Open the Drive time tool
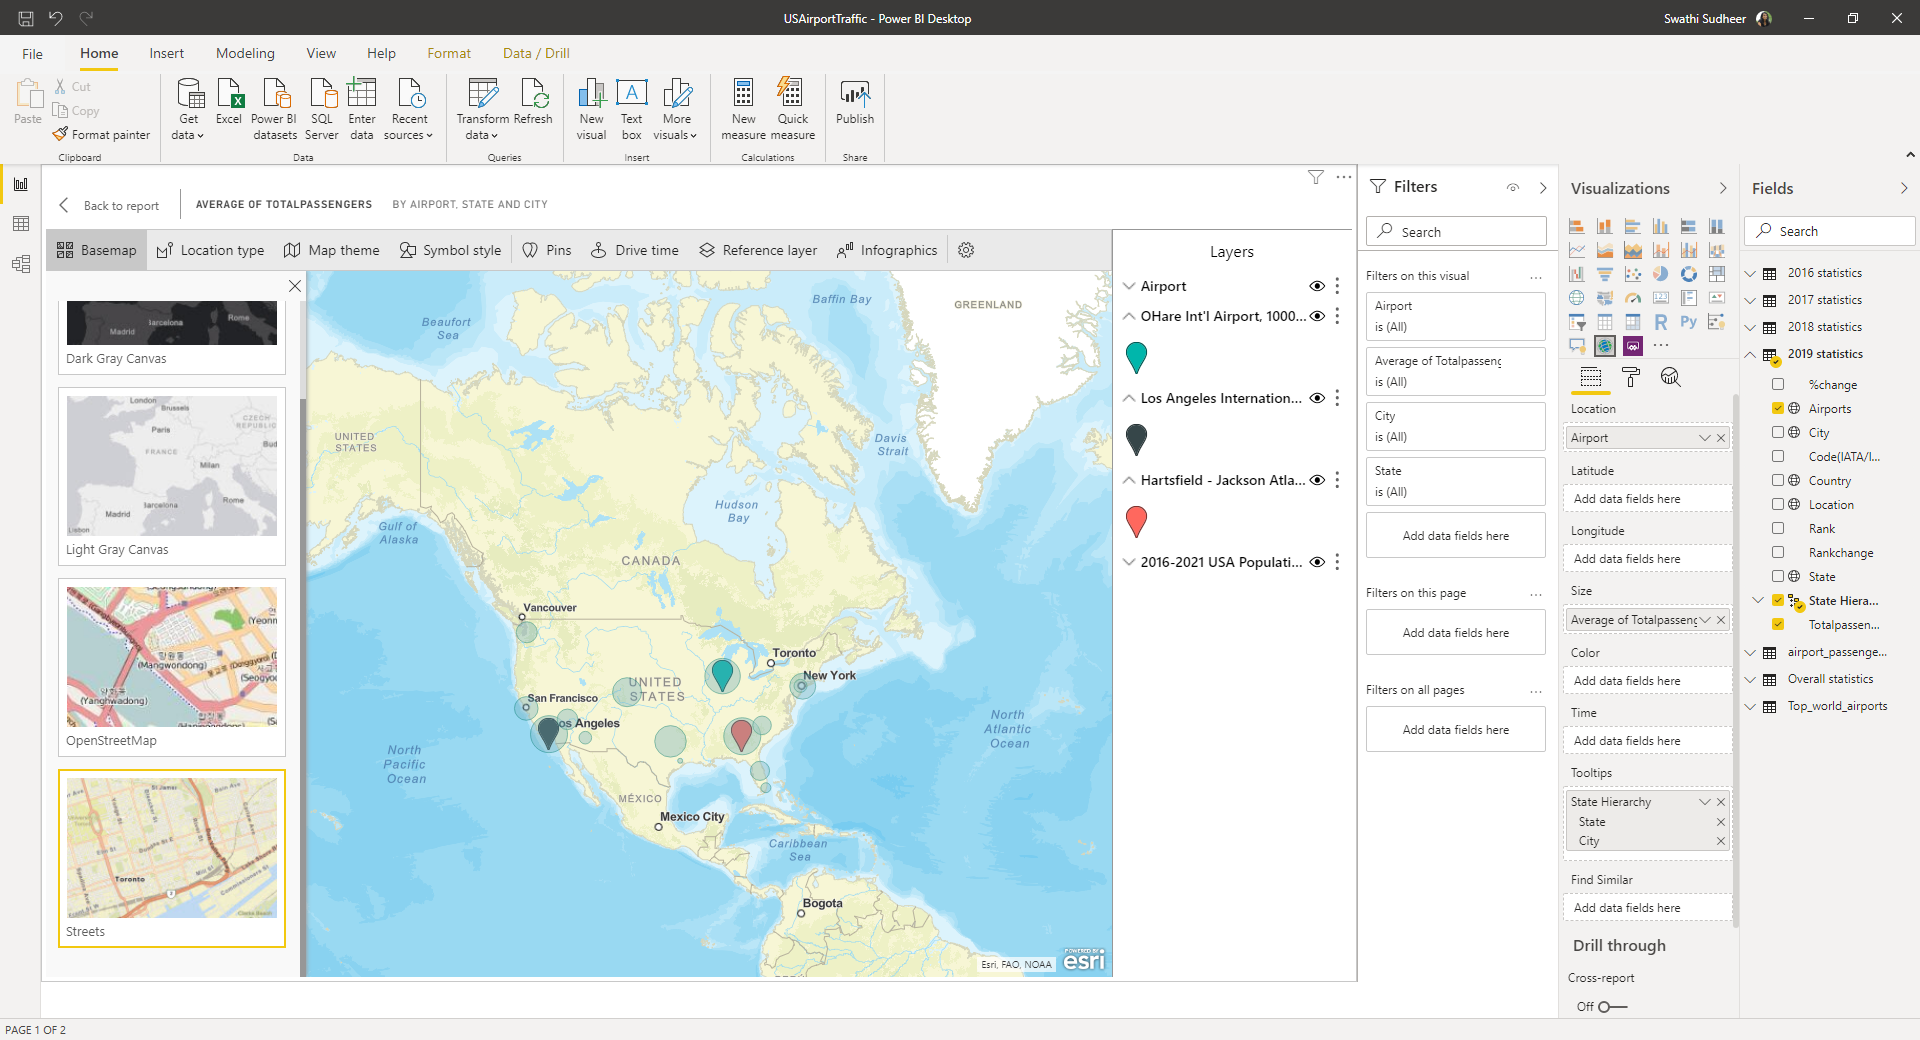This screenshot has width=1920, height=1040. 635,250
